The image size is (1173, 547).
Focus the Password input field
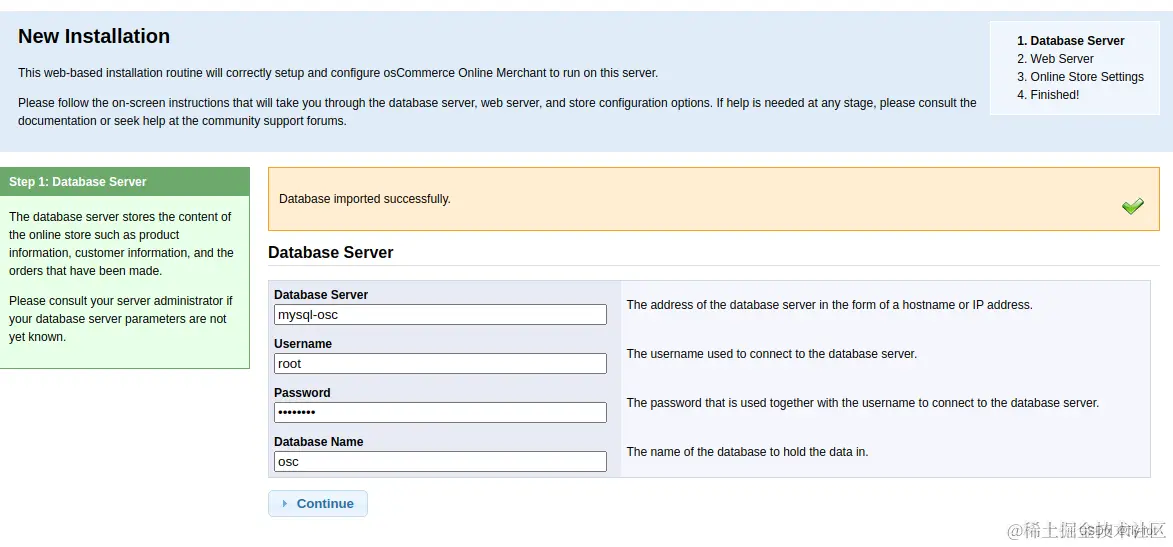tap(440, 412)
